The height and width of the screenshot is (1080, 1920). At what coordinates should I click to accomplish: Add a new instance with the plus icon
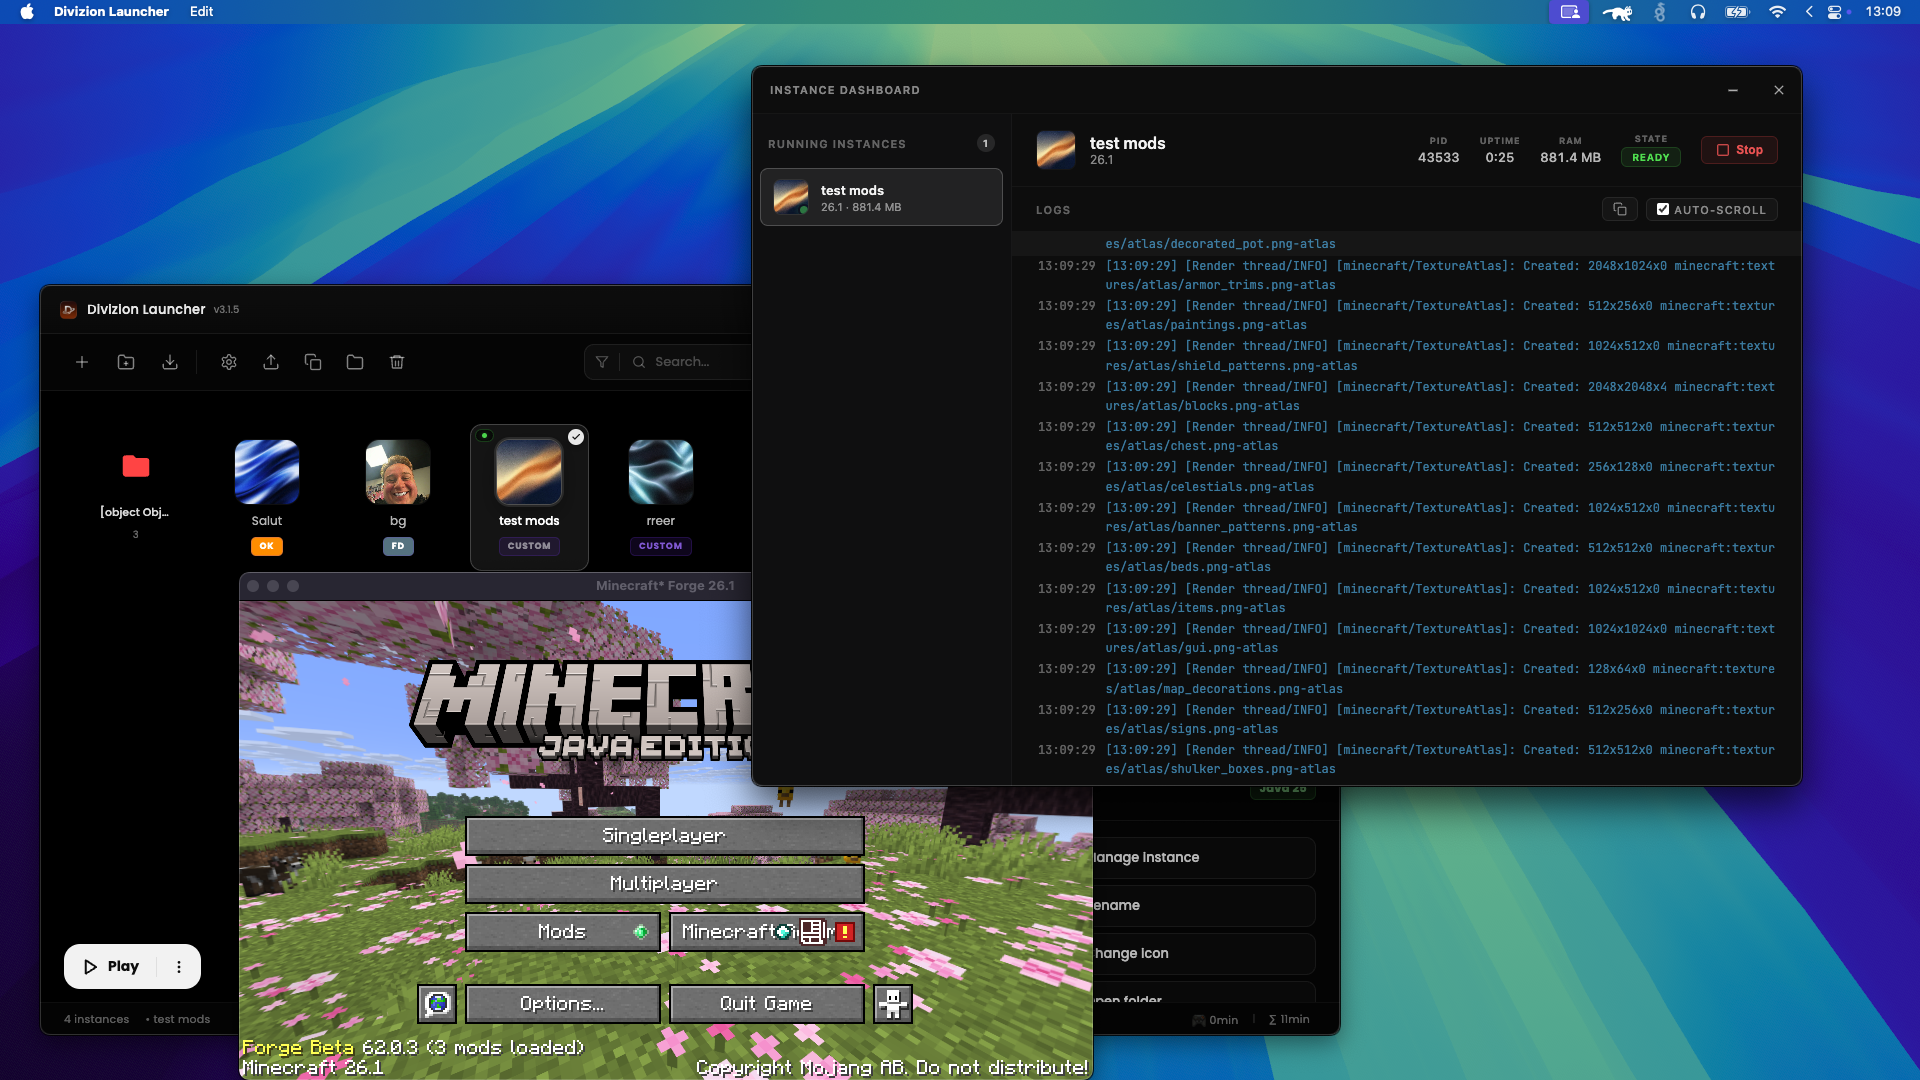(x=82, y=362)
